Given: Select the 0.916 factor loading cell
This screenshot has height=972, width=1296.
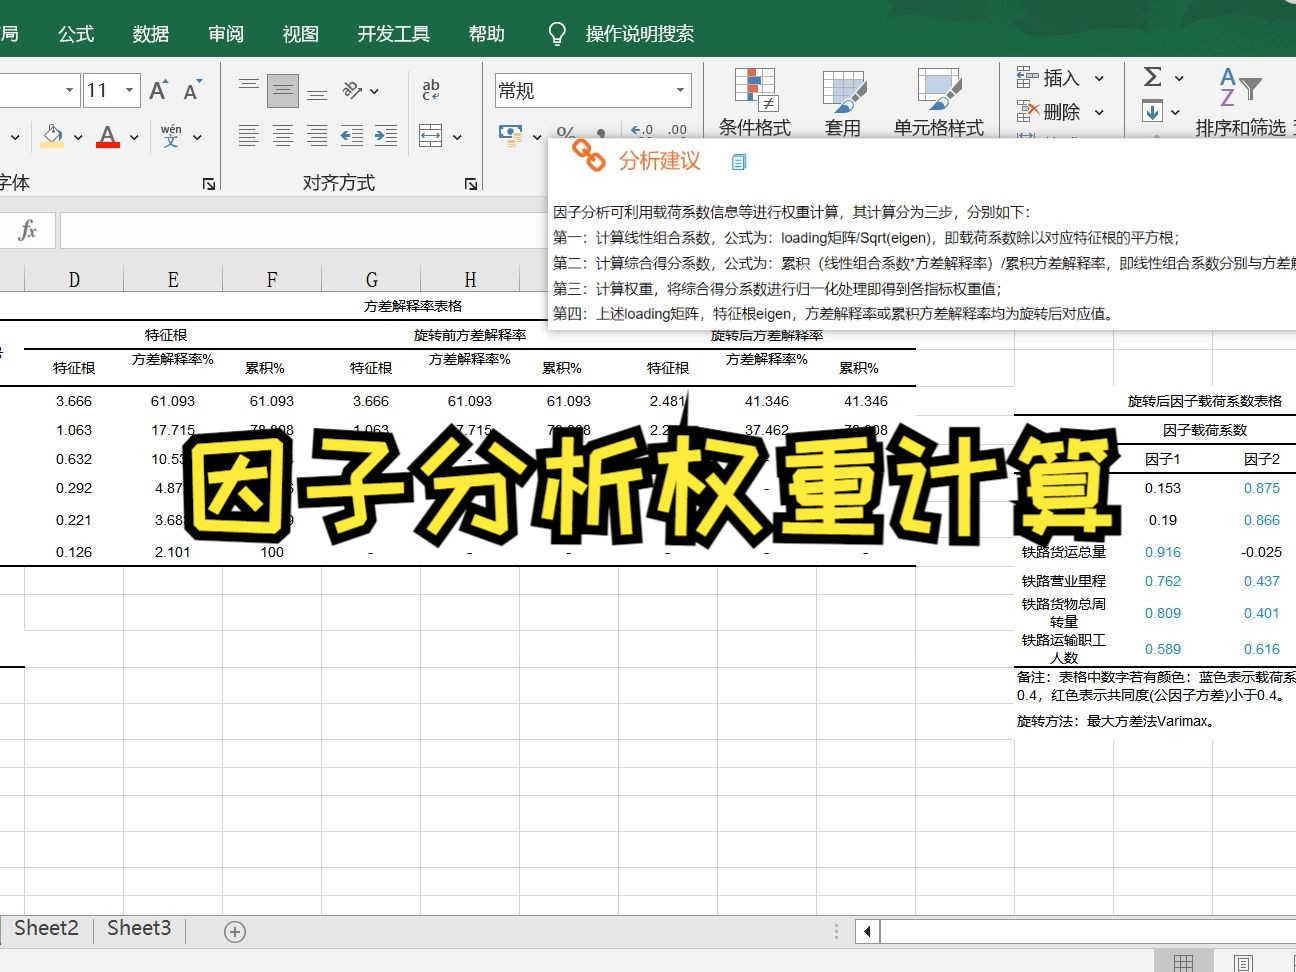Looking at the screenshot, I should click(x=1163, y=552).
